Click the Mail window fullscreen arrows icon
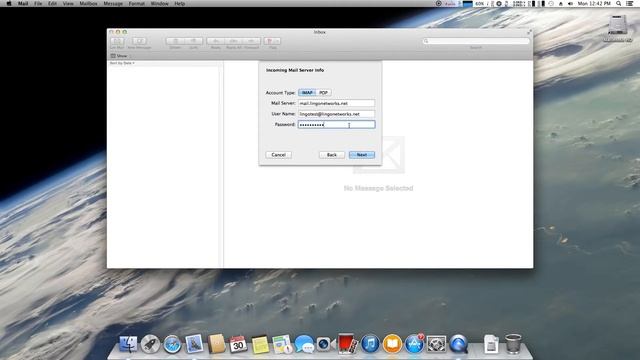 [529, 32]
